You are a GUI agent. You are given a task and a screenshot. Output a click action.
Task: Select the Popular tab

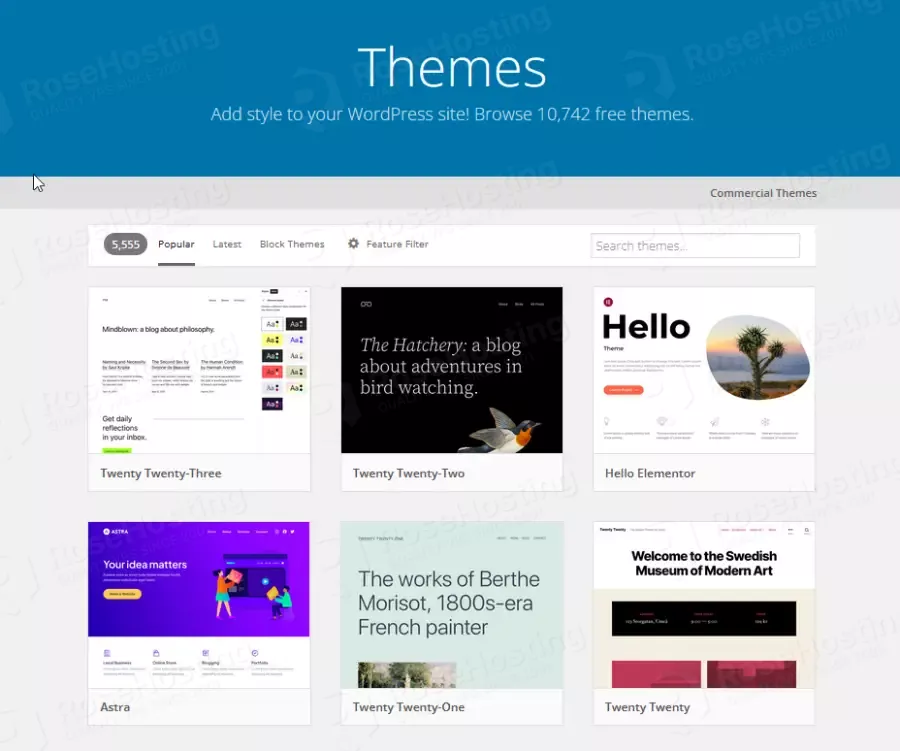pyautogui.click(x=176, y=244)
